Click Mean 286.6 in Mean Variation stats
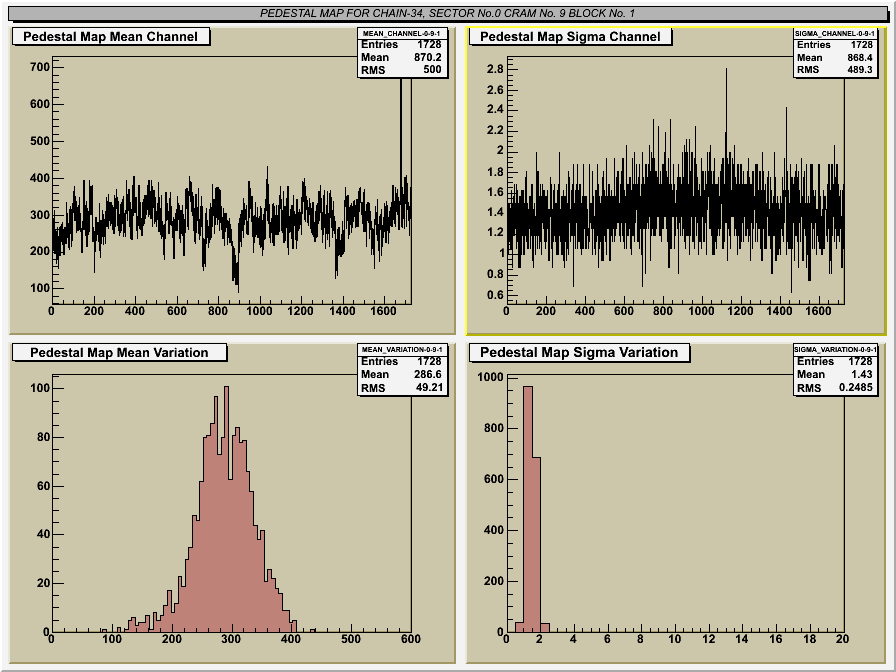 (x=401, y=374)
